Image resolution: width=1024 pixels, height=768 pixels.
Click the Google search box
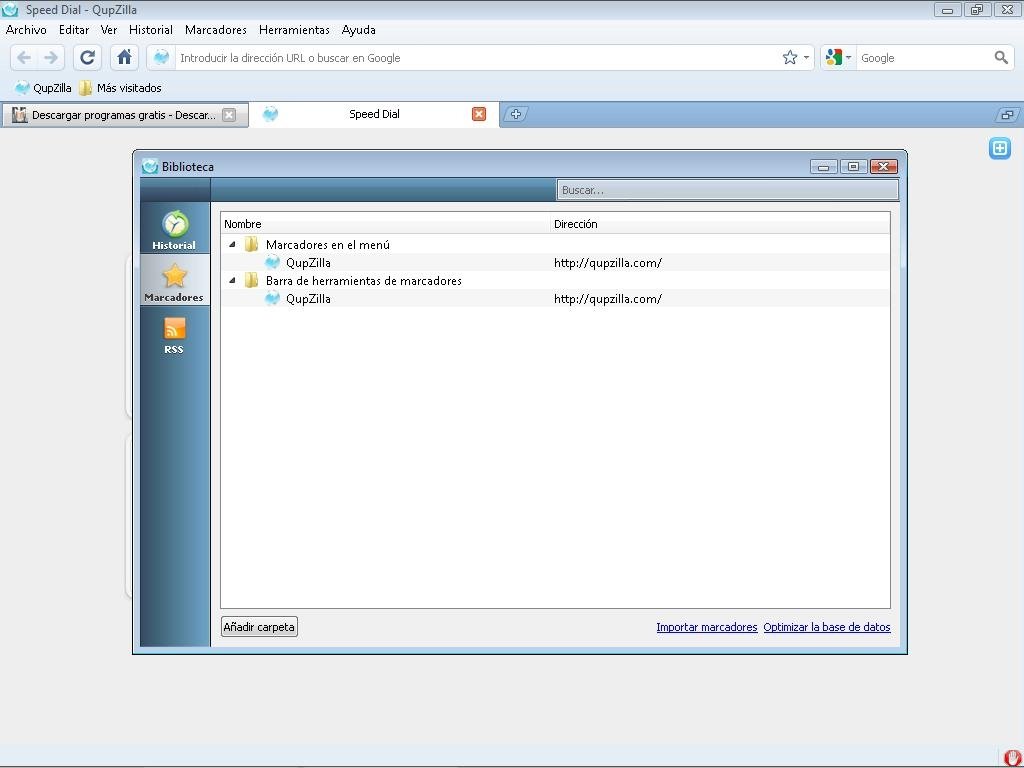tap(924, 57)
